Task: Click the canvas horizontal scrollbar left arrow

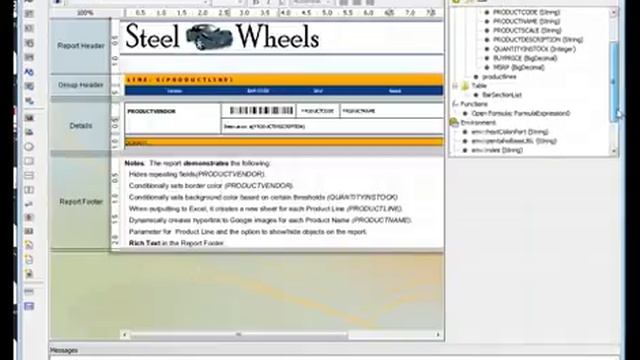Action: tap(124, 335)
